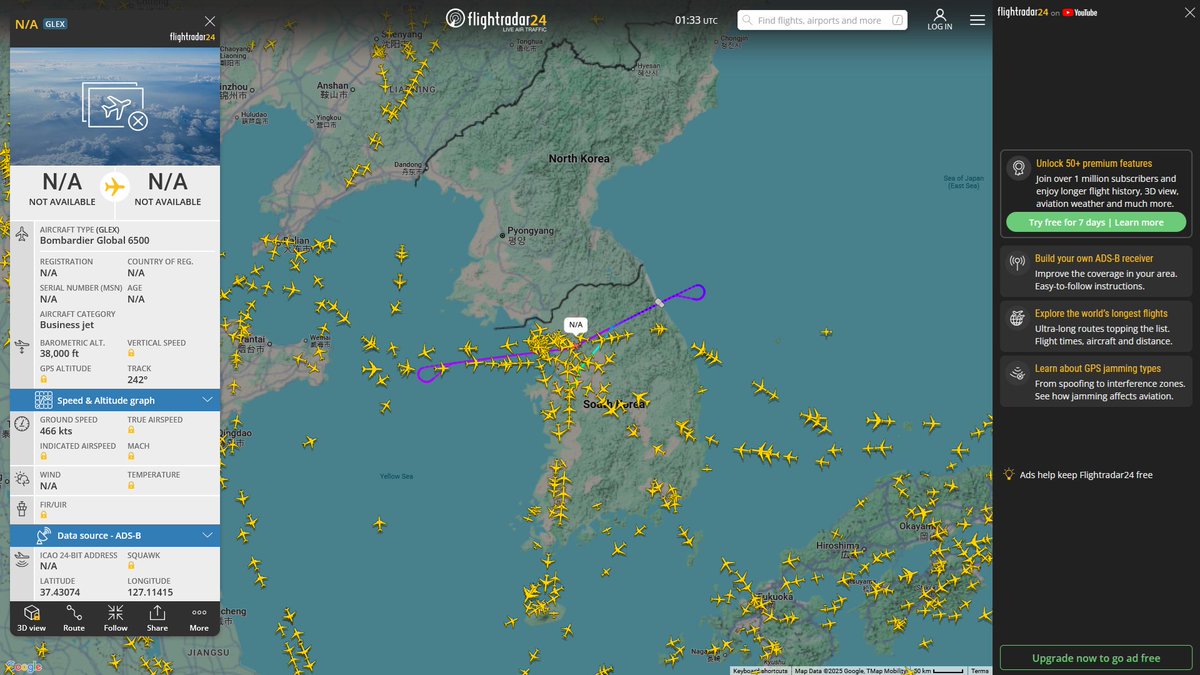This screenshot has width=1200, height=675.
Task: Click the lock icon under GPS Altitude
Action: point(44,380)
